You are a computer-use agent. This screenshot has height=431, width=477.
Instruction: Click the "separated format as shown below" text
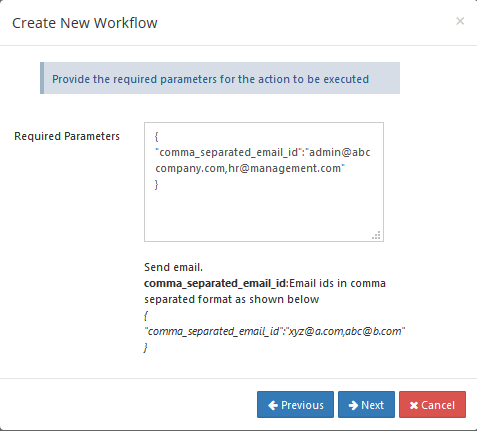232,299
